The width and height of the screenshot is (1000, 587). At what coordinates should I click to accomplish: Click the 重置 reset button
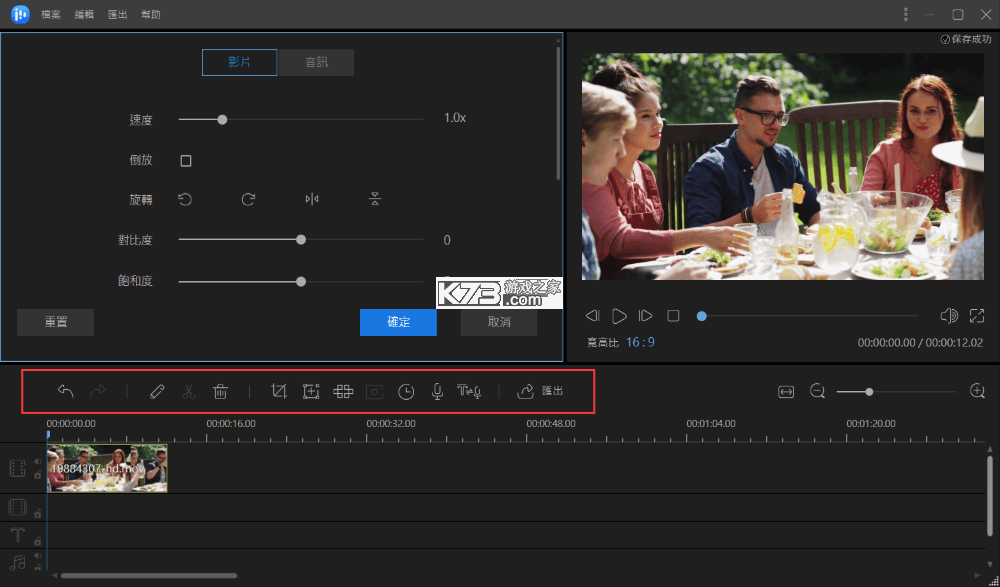(55, 322)
